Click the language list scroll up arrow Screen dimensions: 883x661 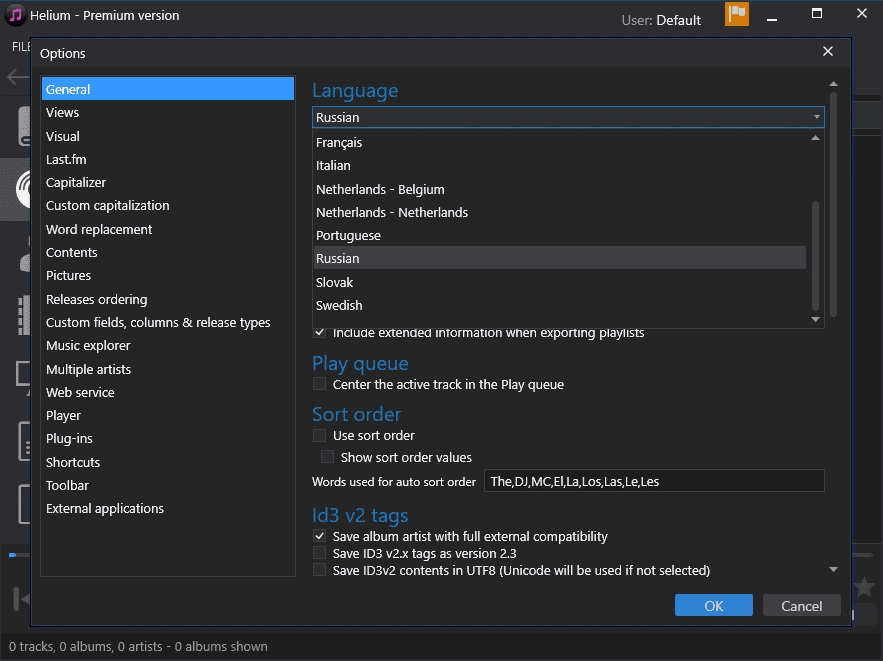click(x=815, y=138)
